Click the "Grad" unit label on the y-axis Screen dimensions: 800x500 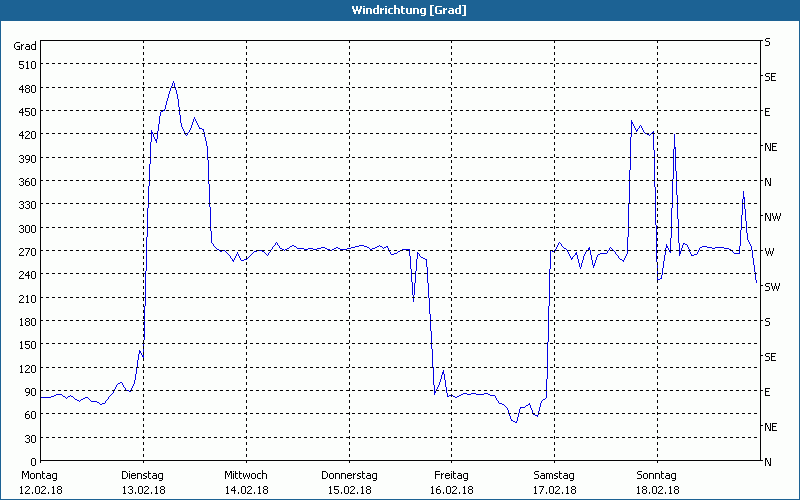click(x=25, y=46)
